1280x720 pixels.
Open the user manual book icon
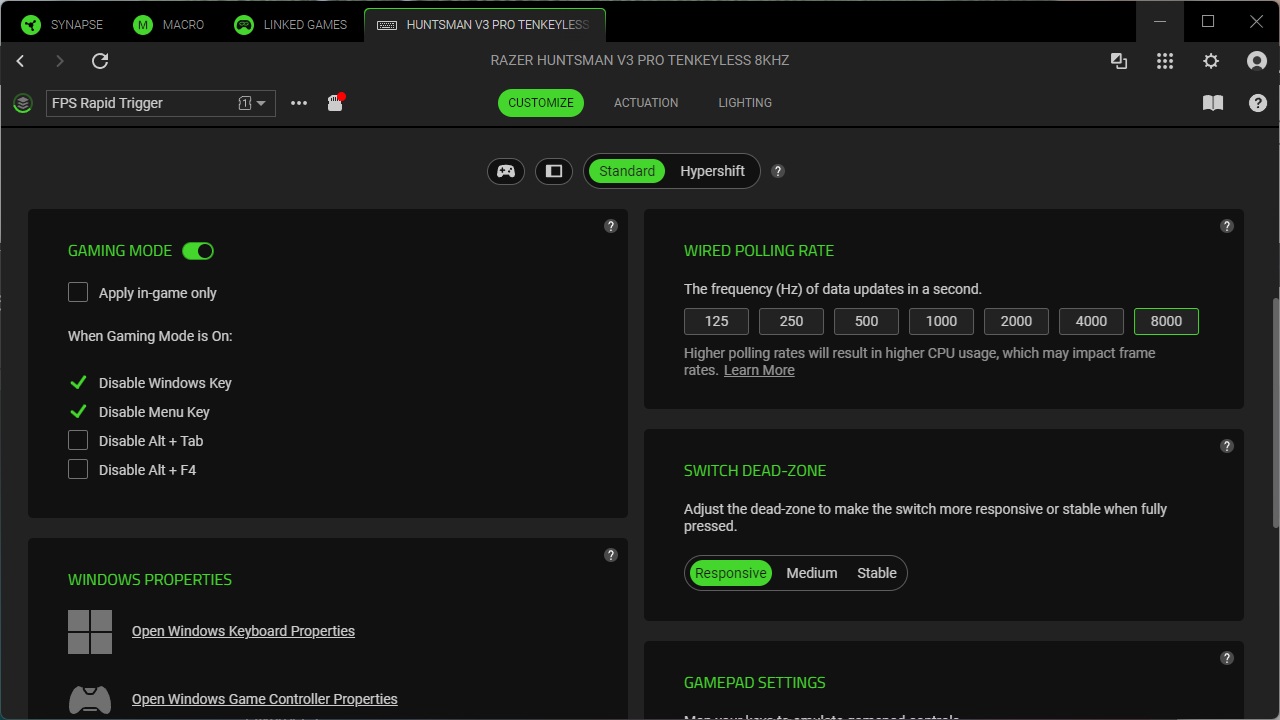(1212, 102)
